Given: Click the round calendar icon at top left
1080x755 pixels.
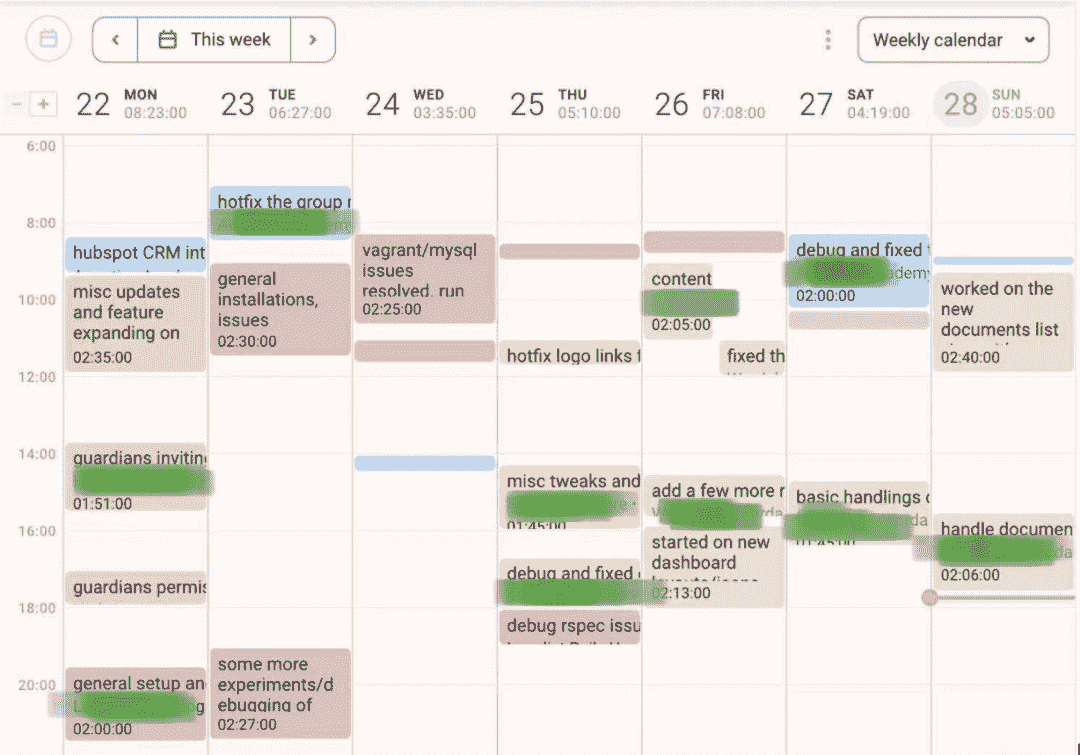Looking at the screenshot, I should 48,40.
